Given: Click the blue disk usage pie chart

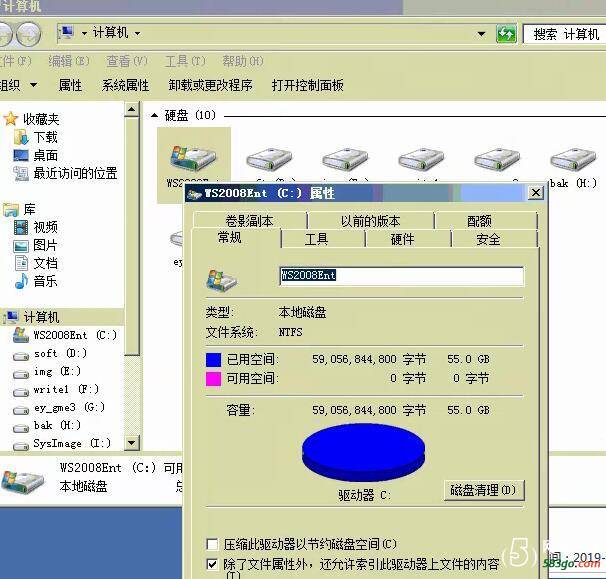Looking at the screenshot, I should [x=363, y=452].
